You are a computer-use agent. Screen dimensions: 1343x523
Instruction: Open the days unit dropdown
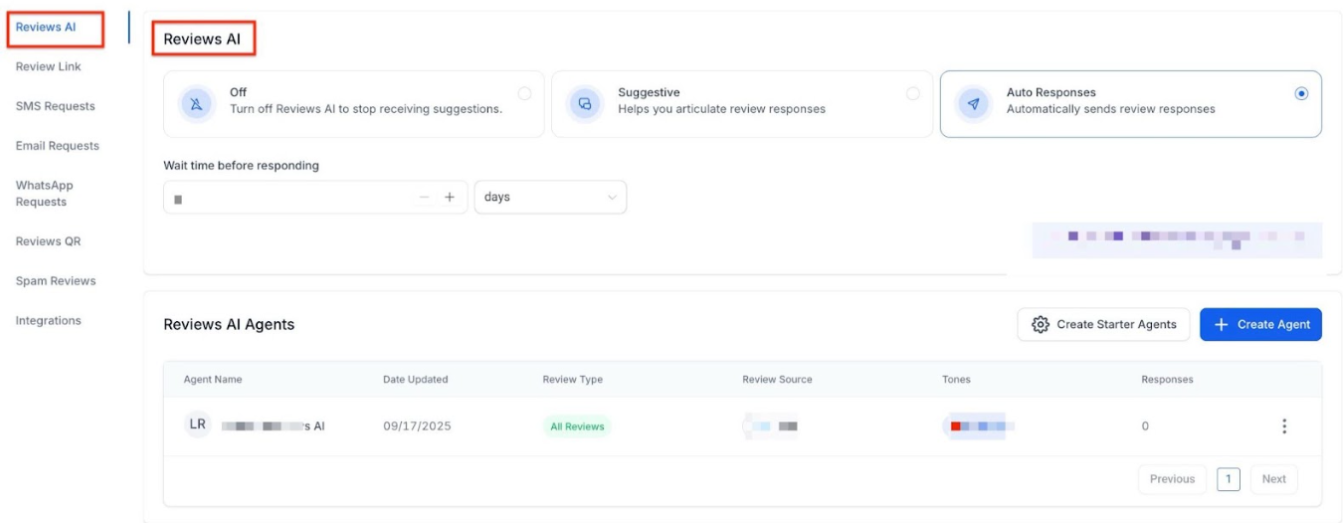[550, 198]
